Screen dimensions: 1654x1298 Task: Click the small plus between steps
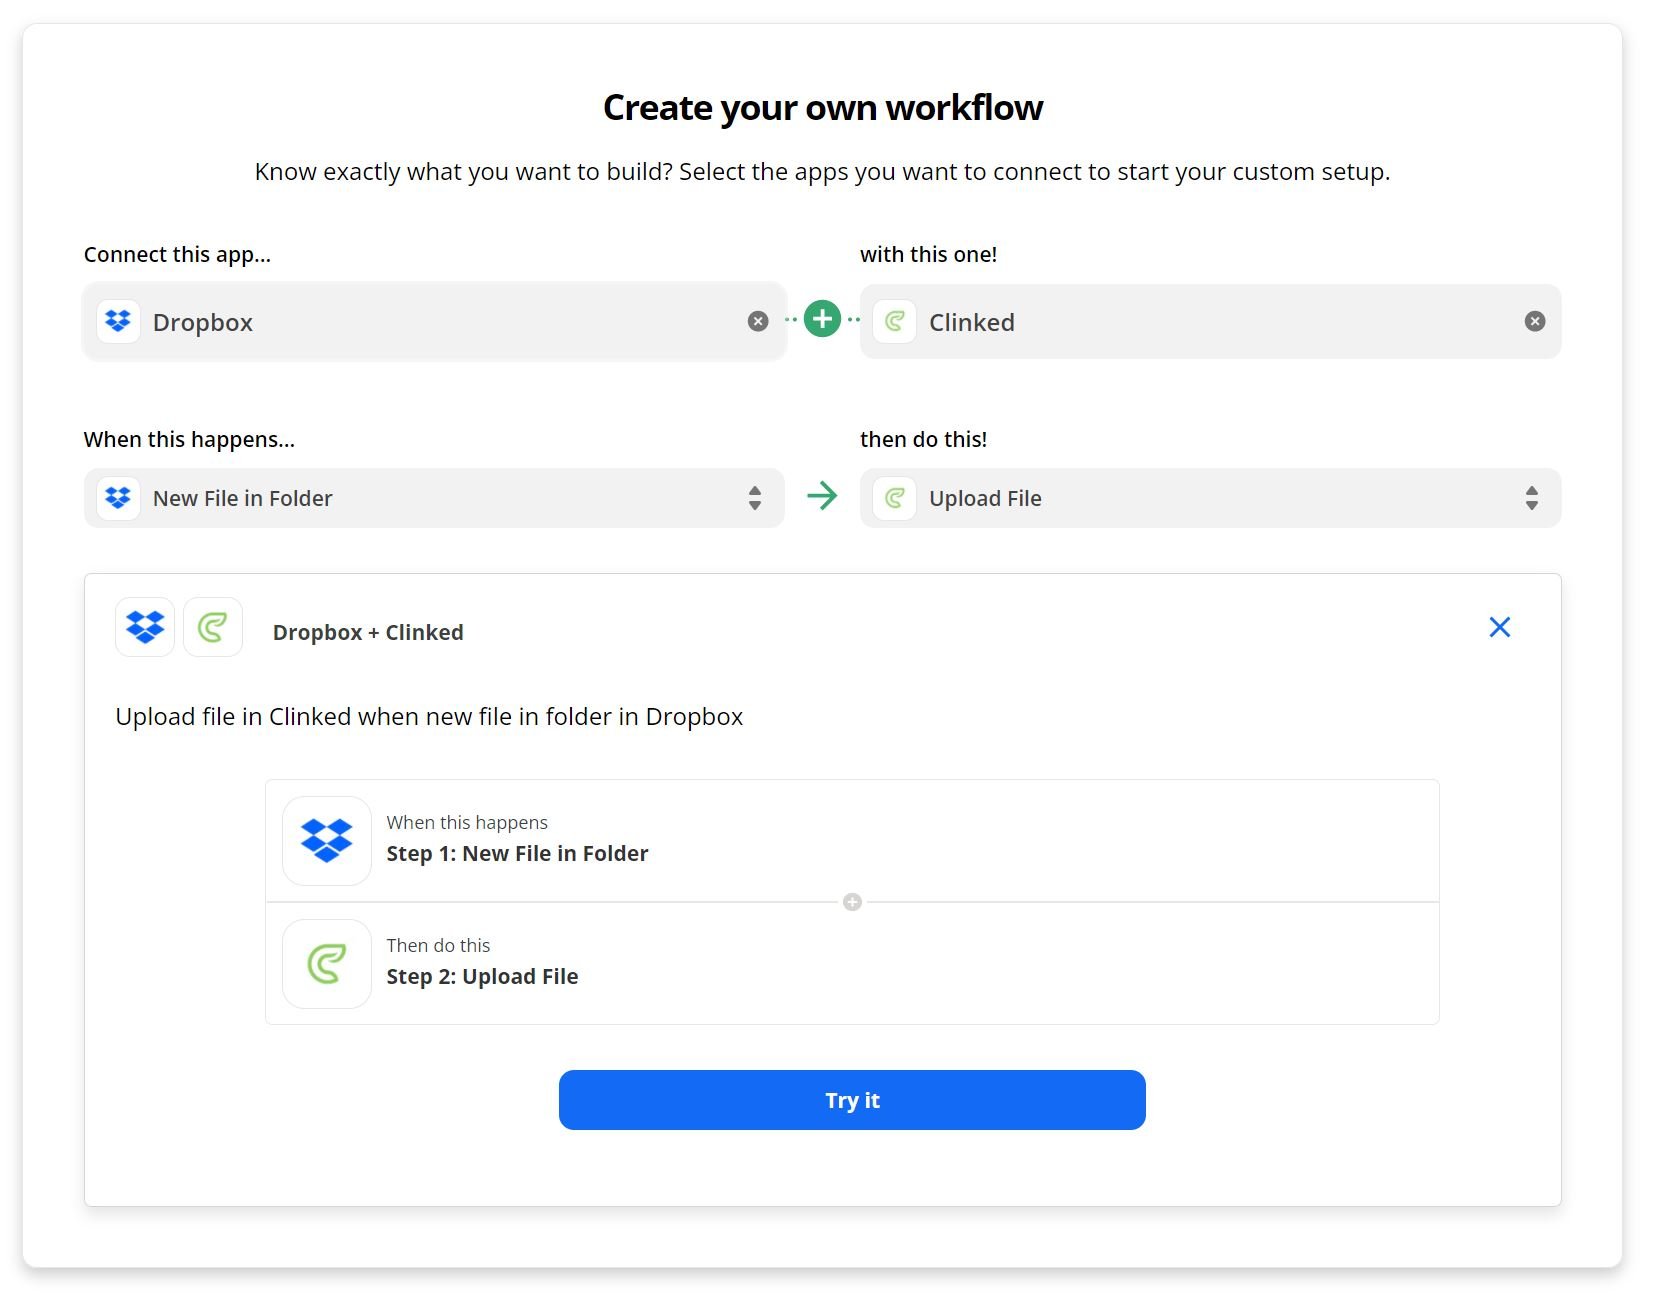[852, 902]
